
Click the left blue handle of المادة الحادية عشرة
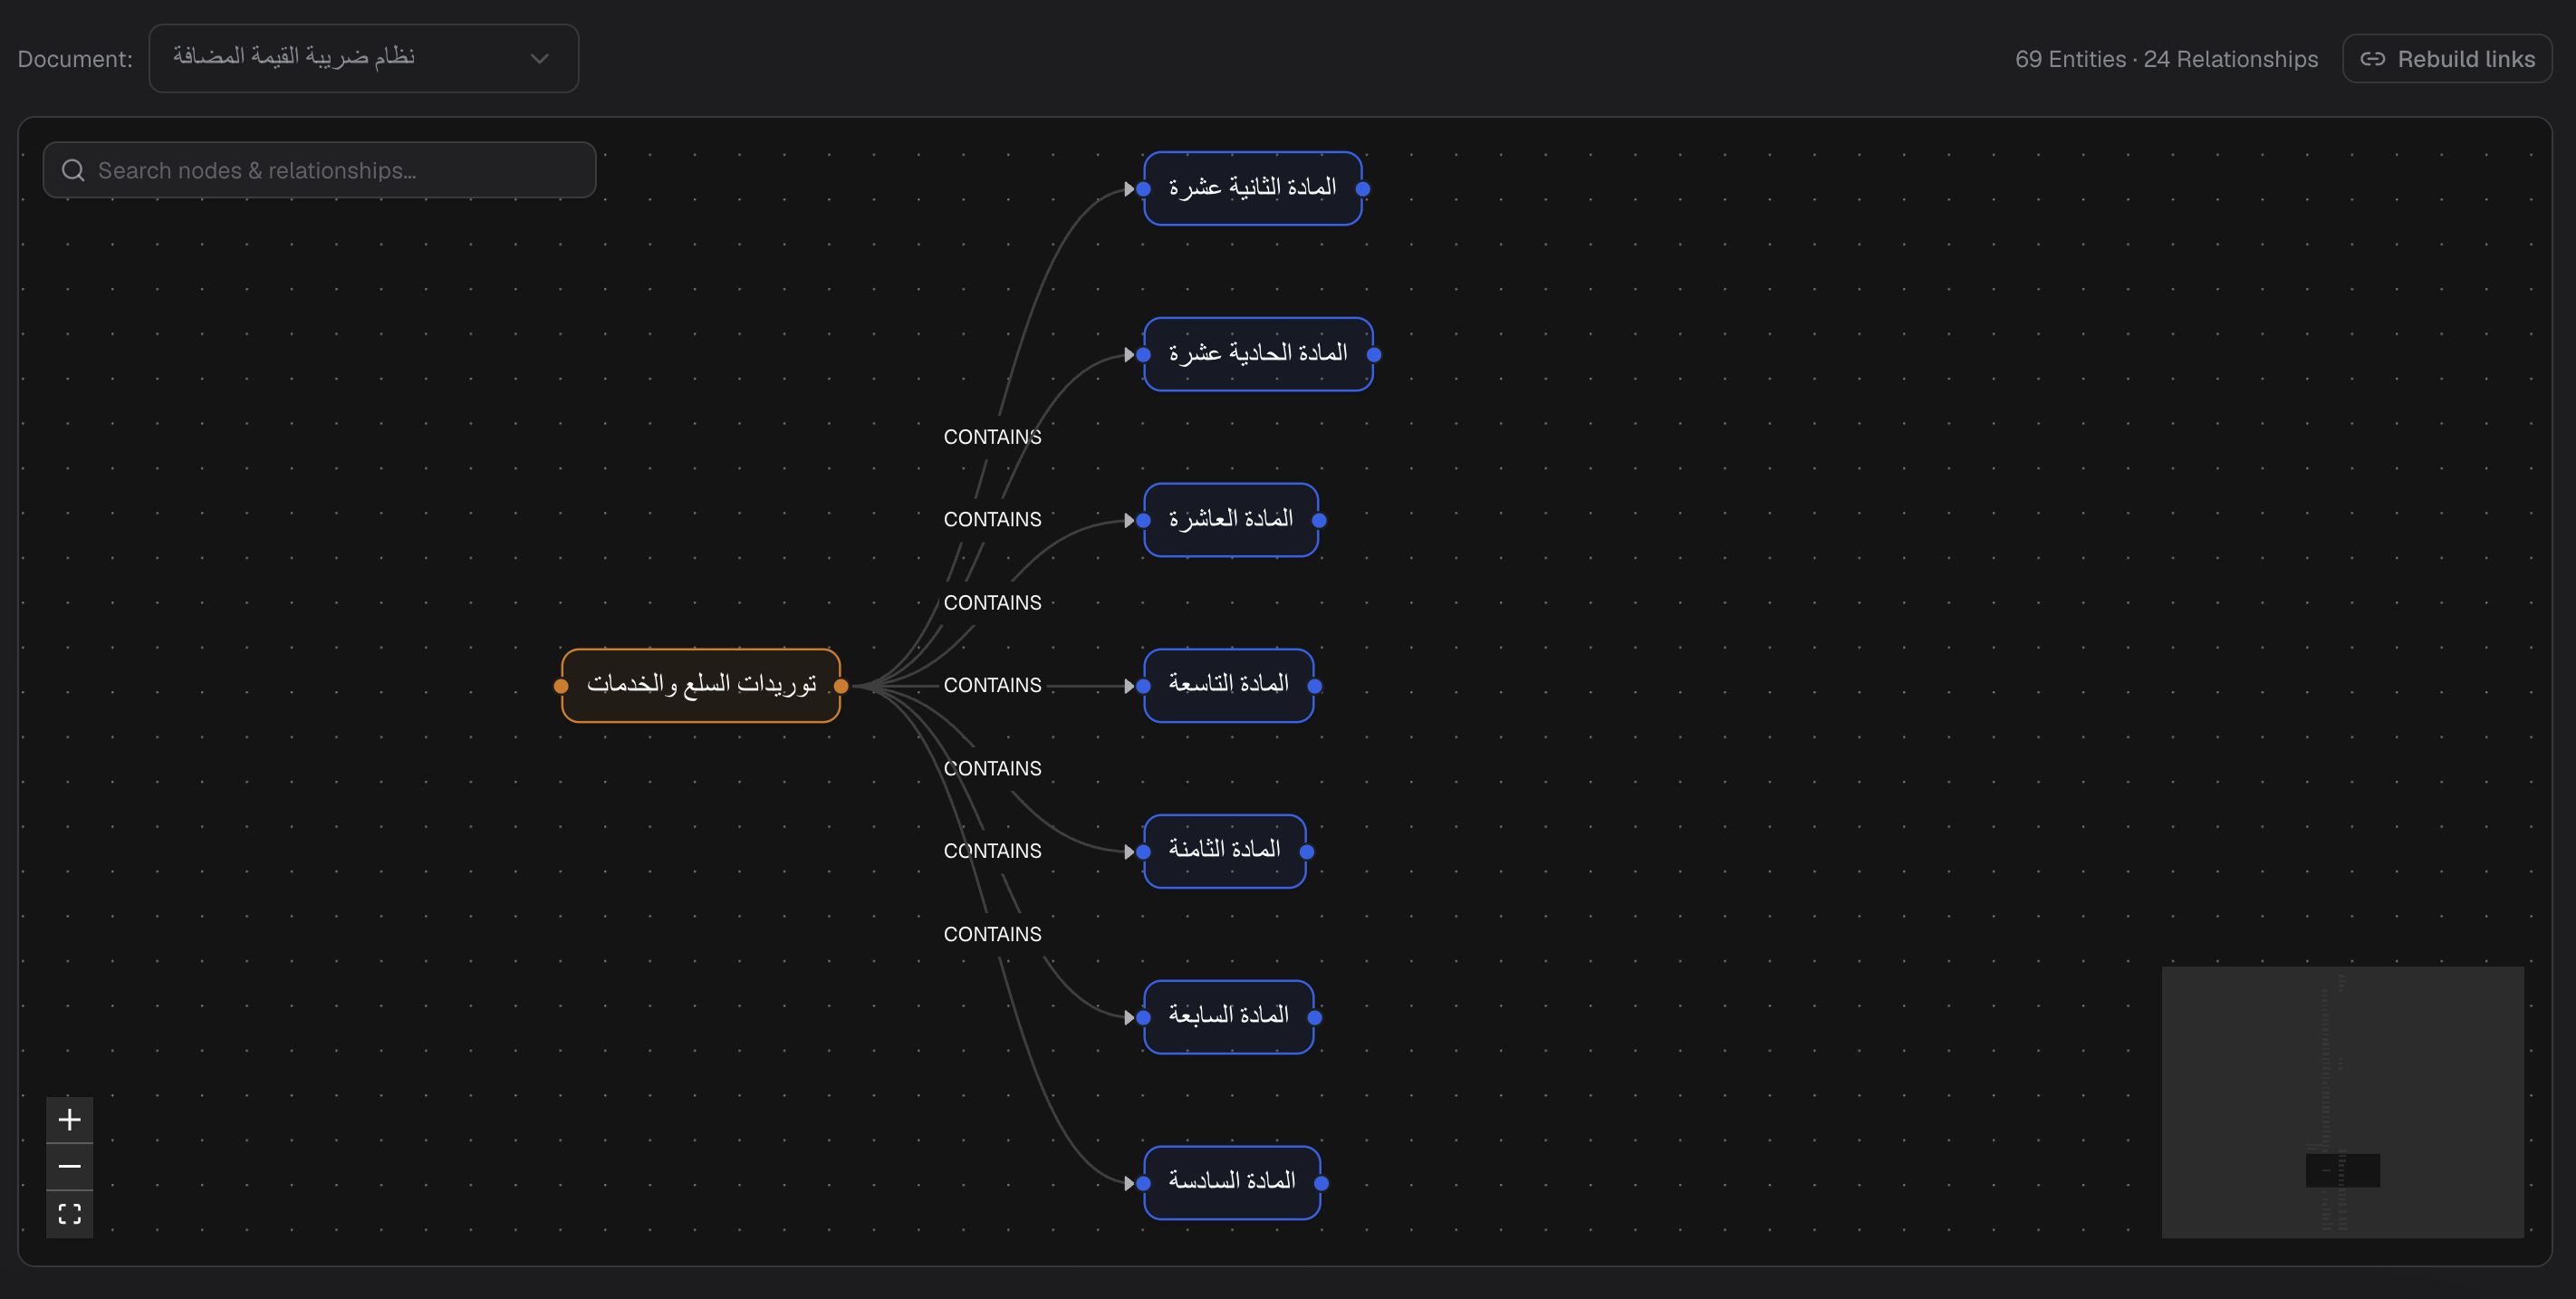(x=1144, y=355)
